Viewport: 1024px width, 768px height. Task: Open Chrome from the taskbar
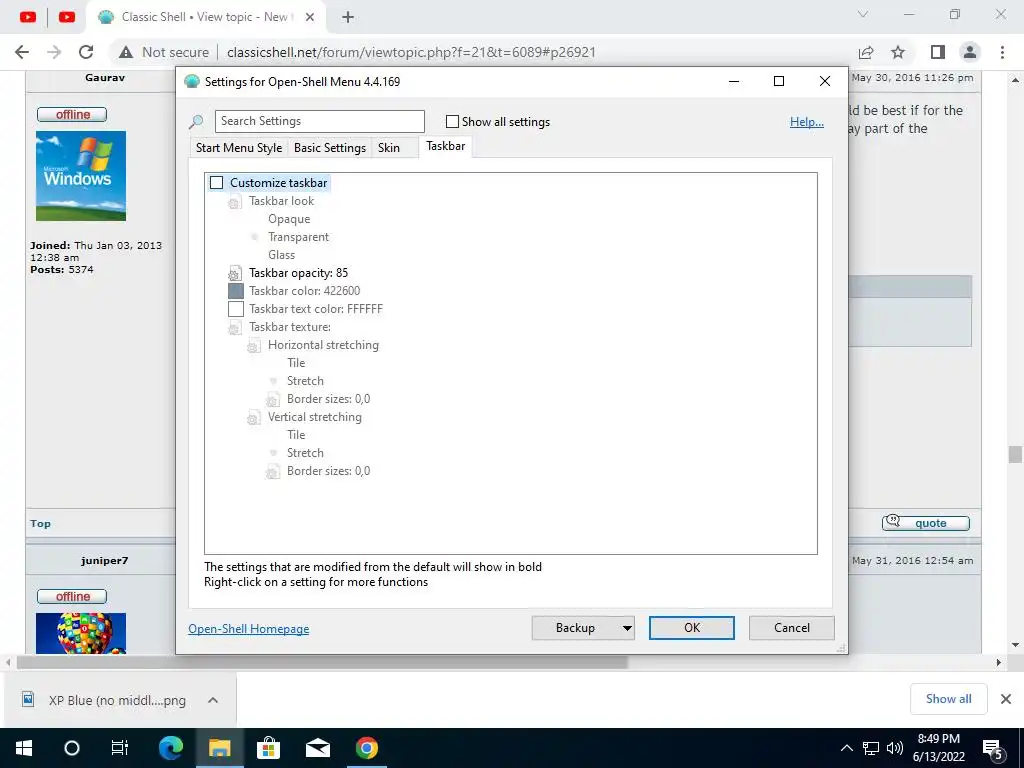366,748
